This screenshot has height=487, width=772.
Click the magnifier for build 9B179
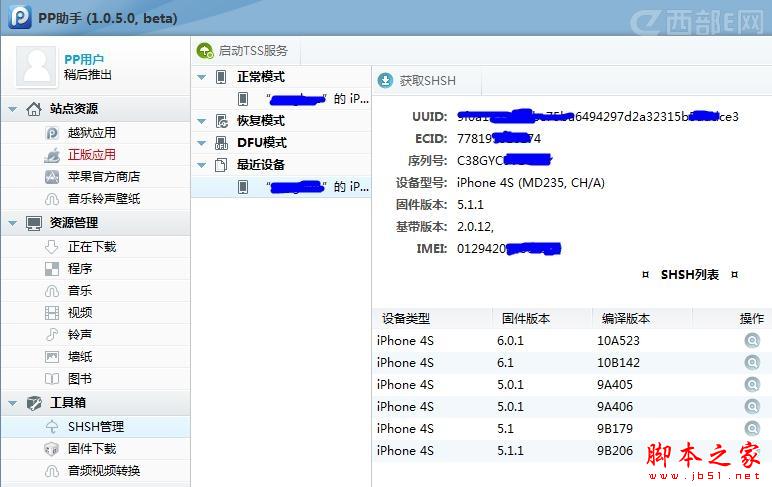[752, 428]
